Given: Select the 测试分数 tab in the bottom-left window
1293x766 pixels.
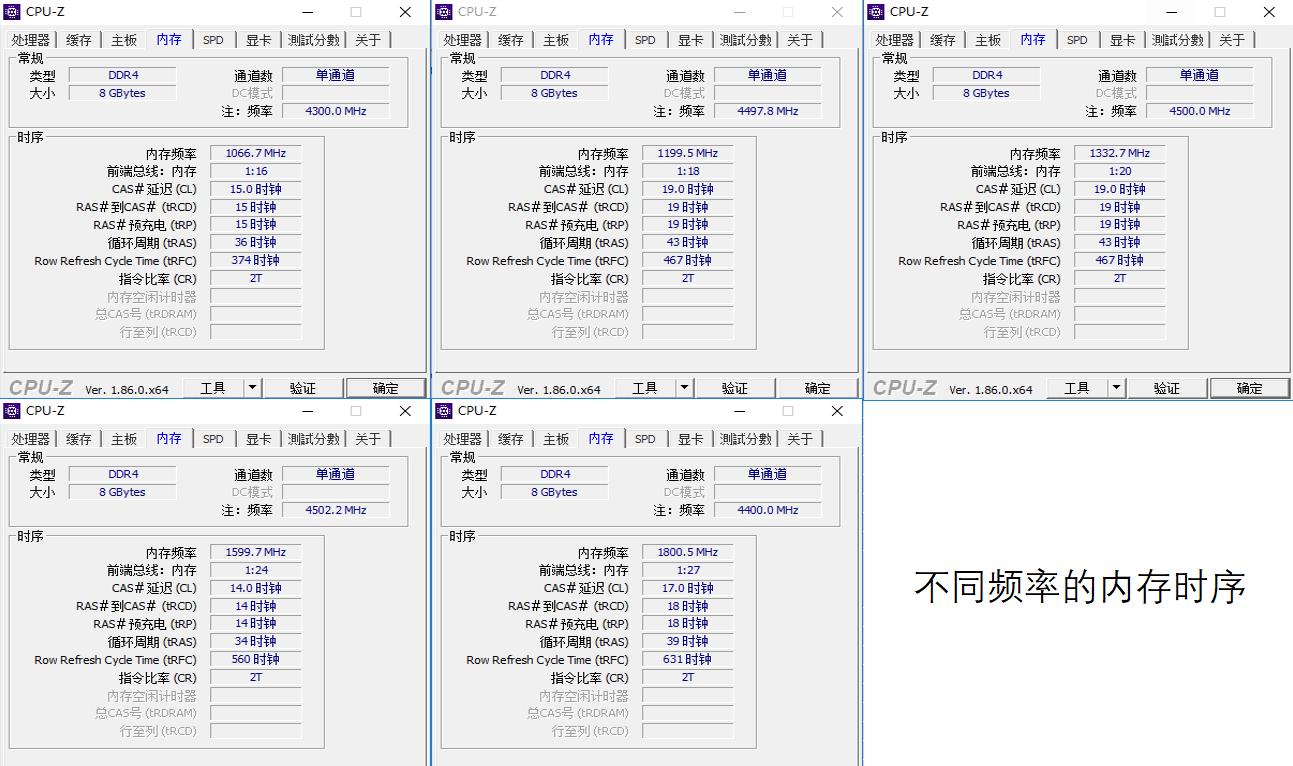Looking at the screenshot, I should (x=314, y=438).
